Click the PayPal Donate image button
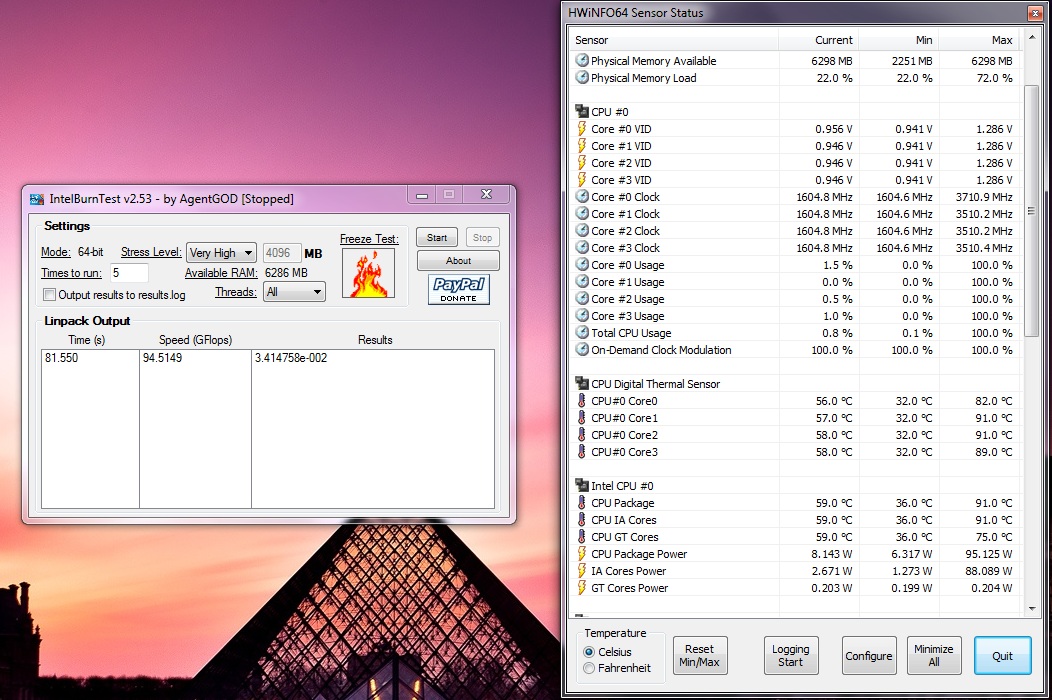This screenshot has height=700, width=1052. (x=459, y=289)
